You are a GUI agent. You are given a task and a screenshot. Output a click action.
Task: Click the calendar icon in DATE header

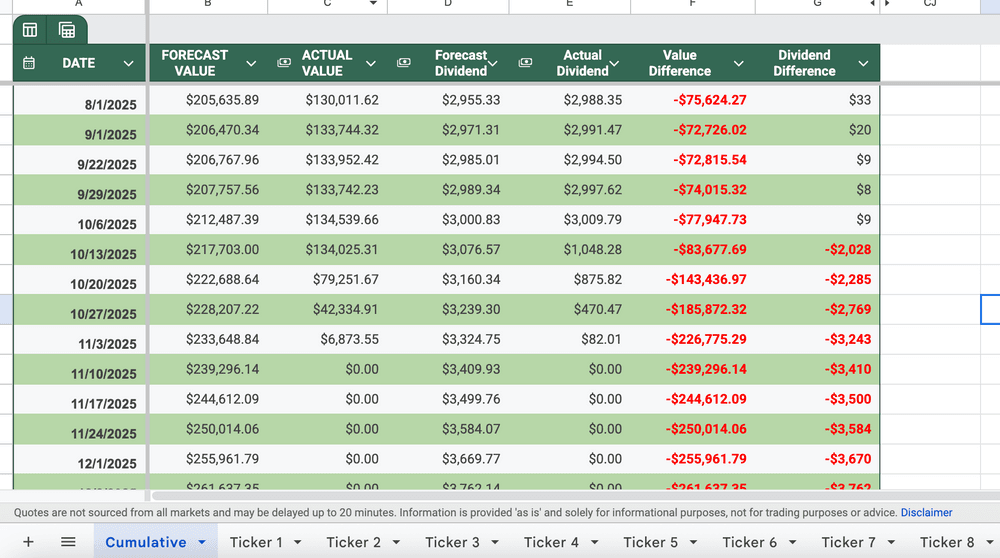tap(29, 63)
